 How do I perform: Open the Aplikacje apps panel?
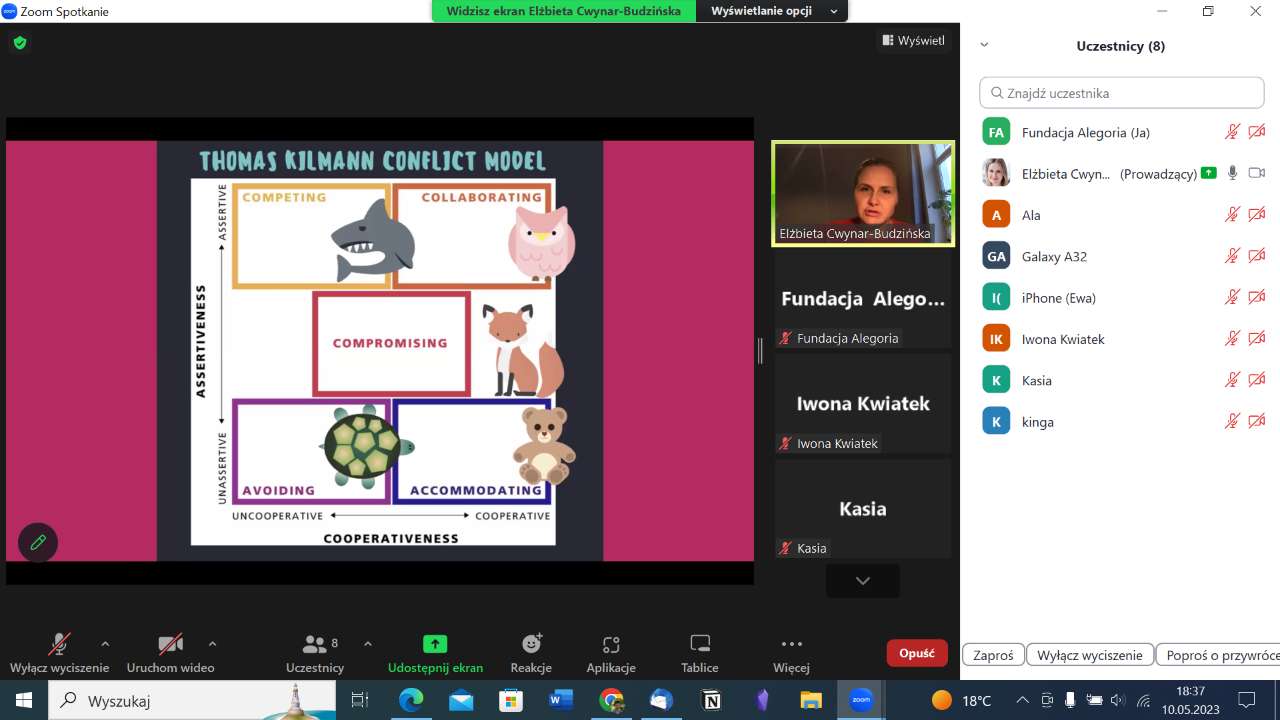click(x=611, y=644)
